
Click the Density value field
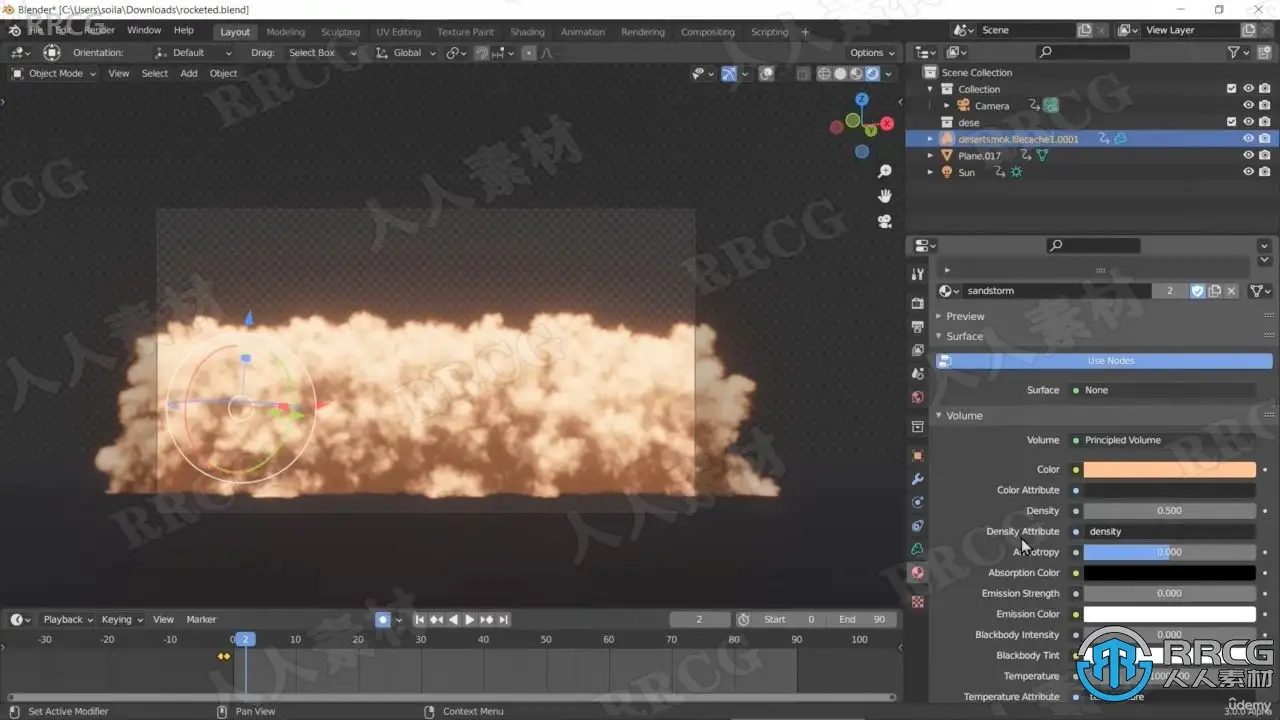pyautogui.click(x=1169, y=511)
